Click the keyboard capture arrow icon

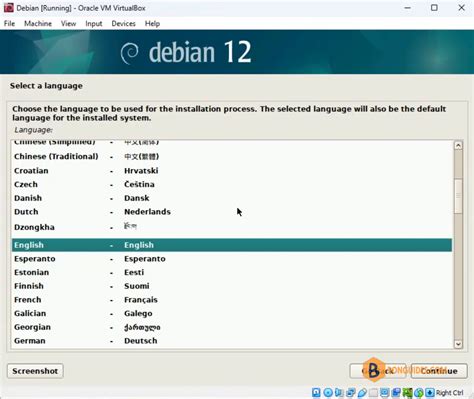pos(430,393)
